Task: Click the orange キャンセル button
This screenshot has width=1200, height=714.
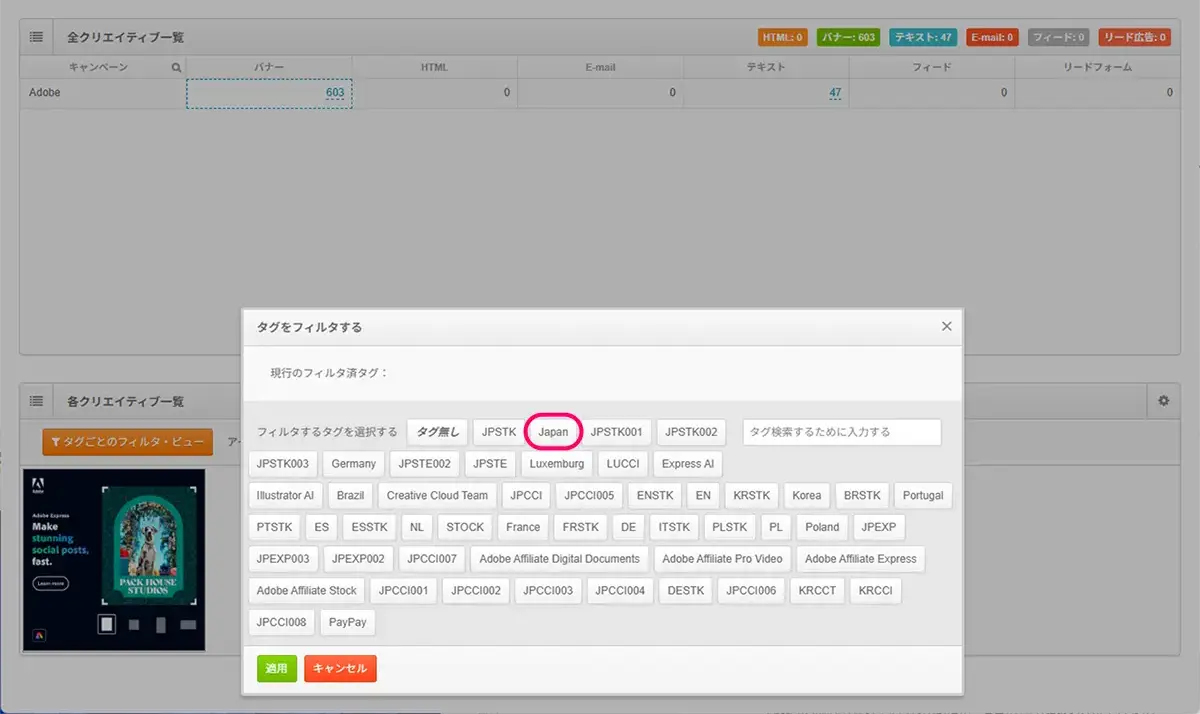Action: click(340, 668)
